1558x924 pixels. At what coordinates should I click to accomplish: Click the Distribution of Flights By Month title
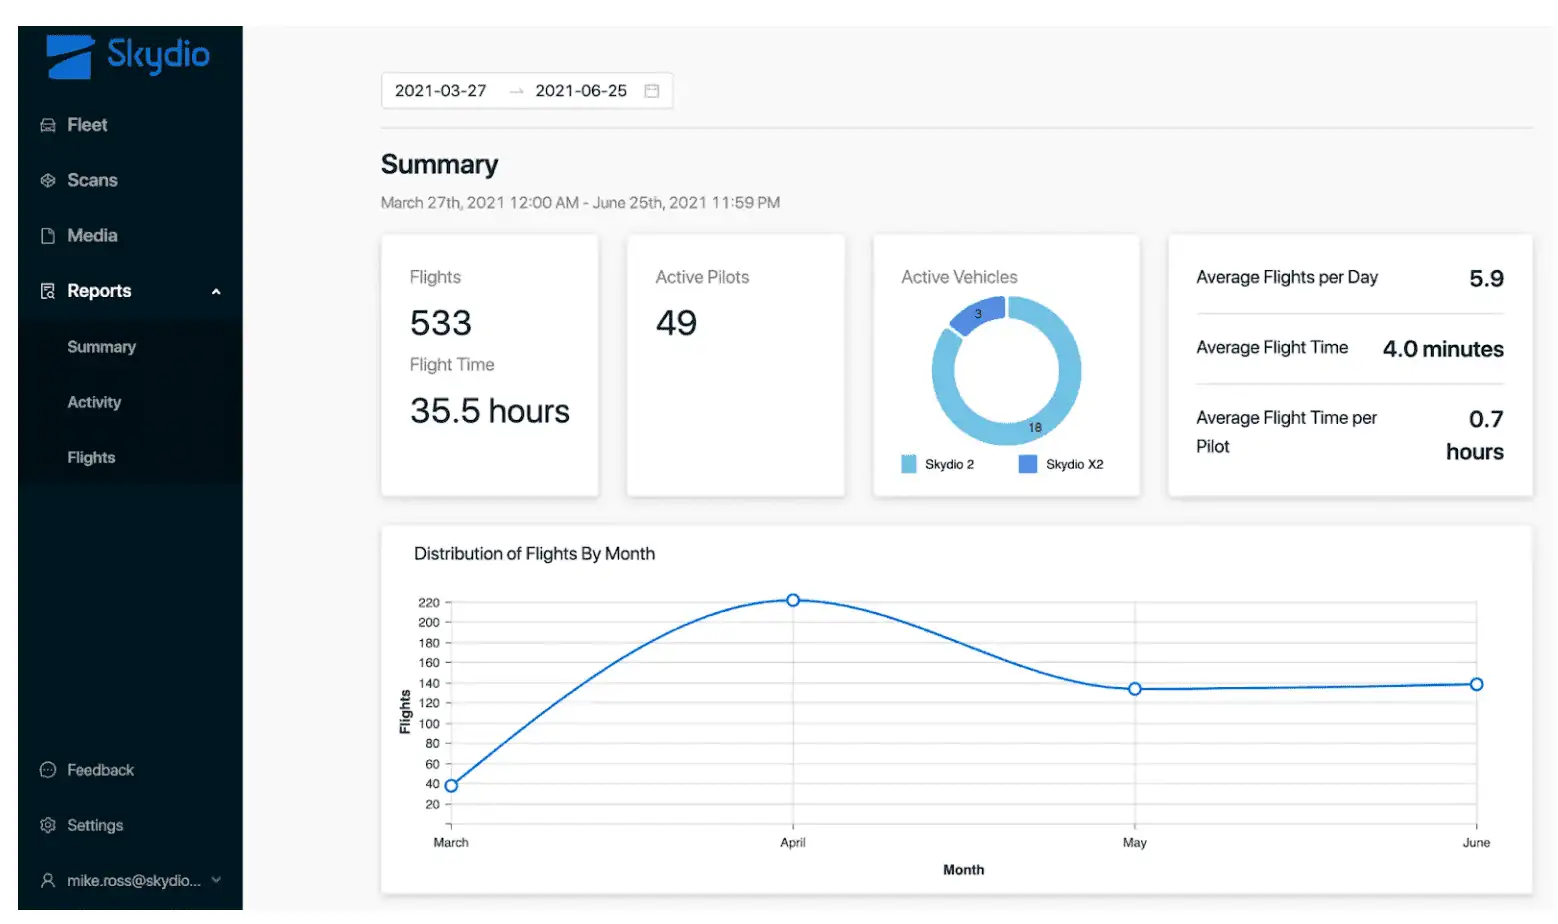pos(534,554)
